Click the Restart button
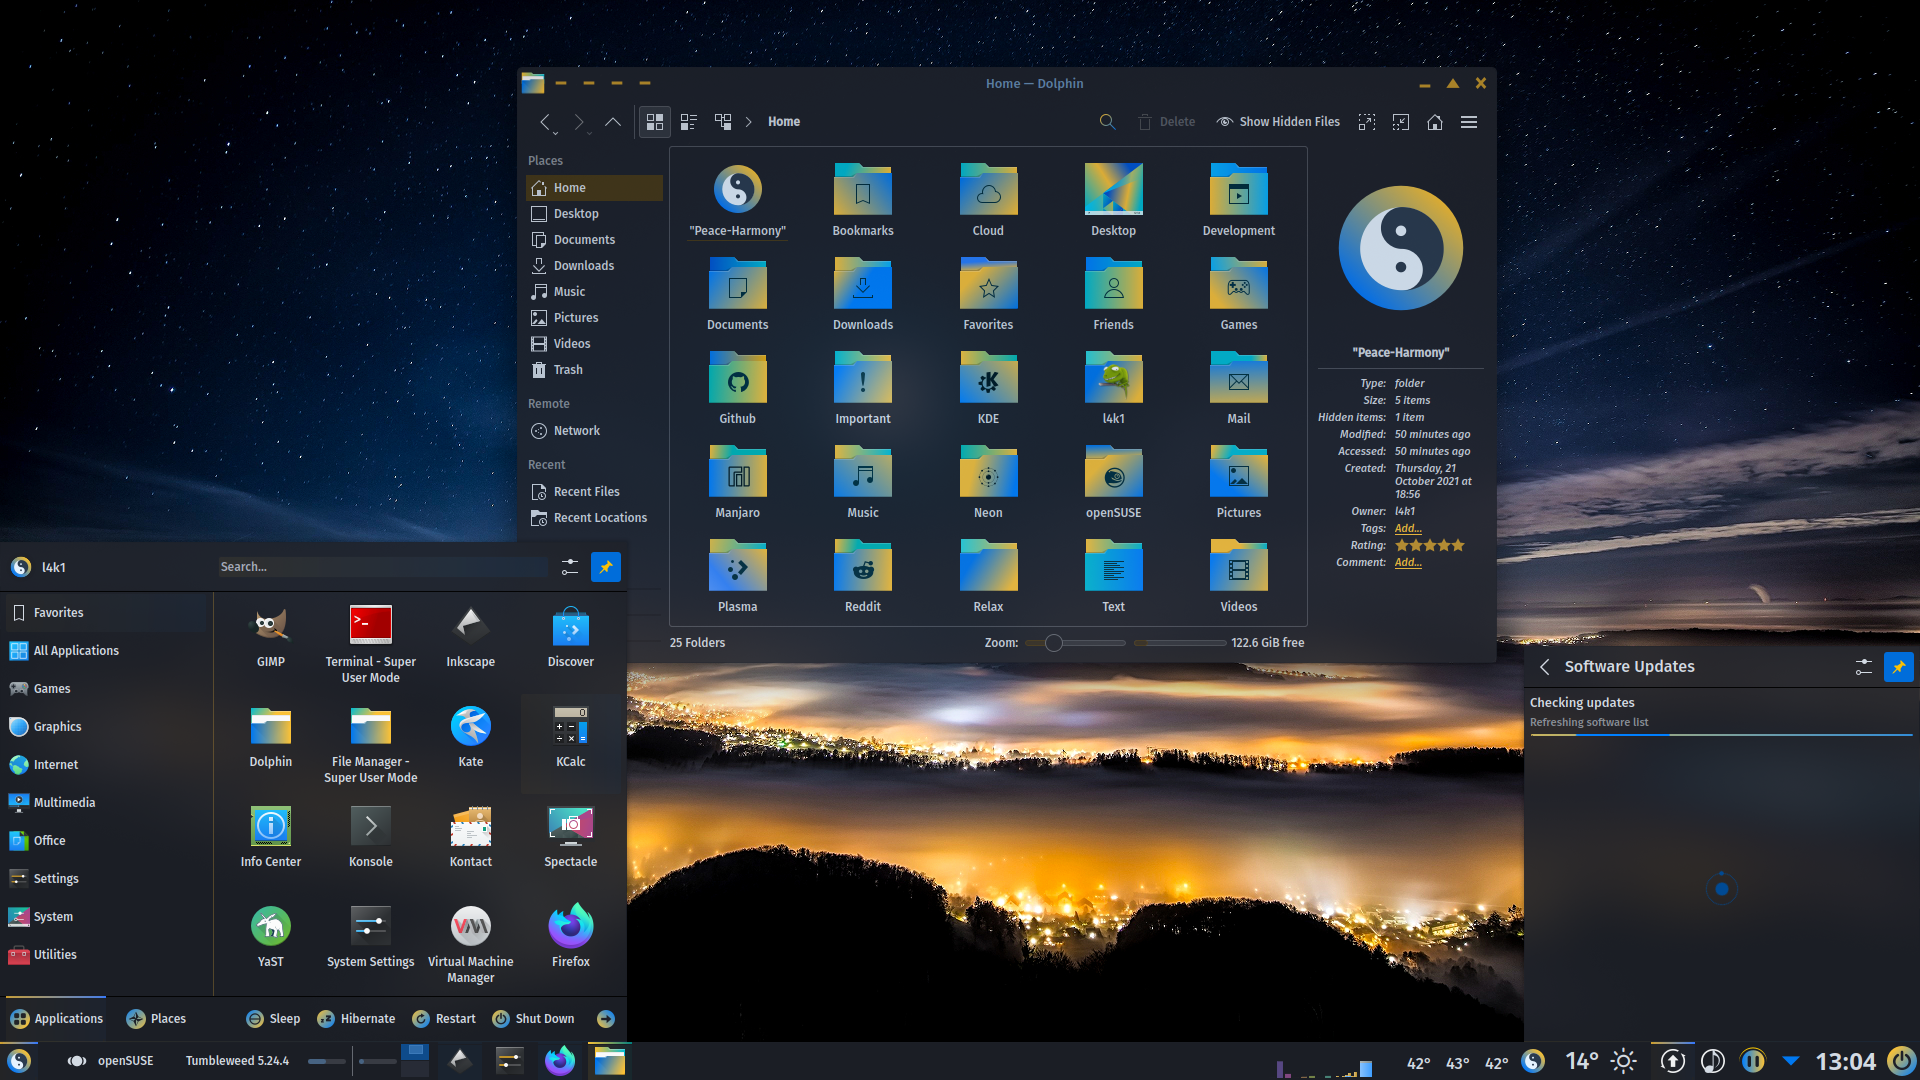Image resolution: width=1920 pixels, height=1080 pixels. [444, 1019]
